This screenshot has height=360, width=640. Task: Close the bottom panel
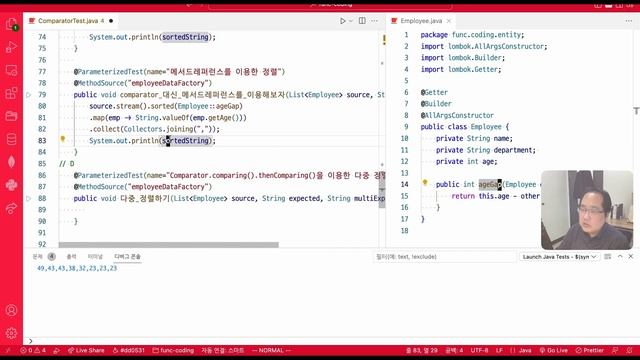pyautogui.click(x=631, y=256)
